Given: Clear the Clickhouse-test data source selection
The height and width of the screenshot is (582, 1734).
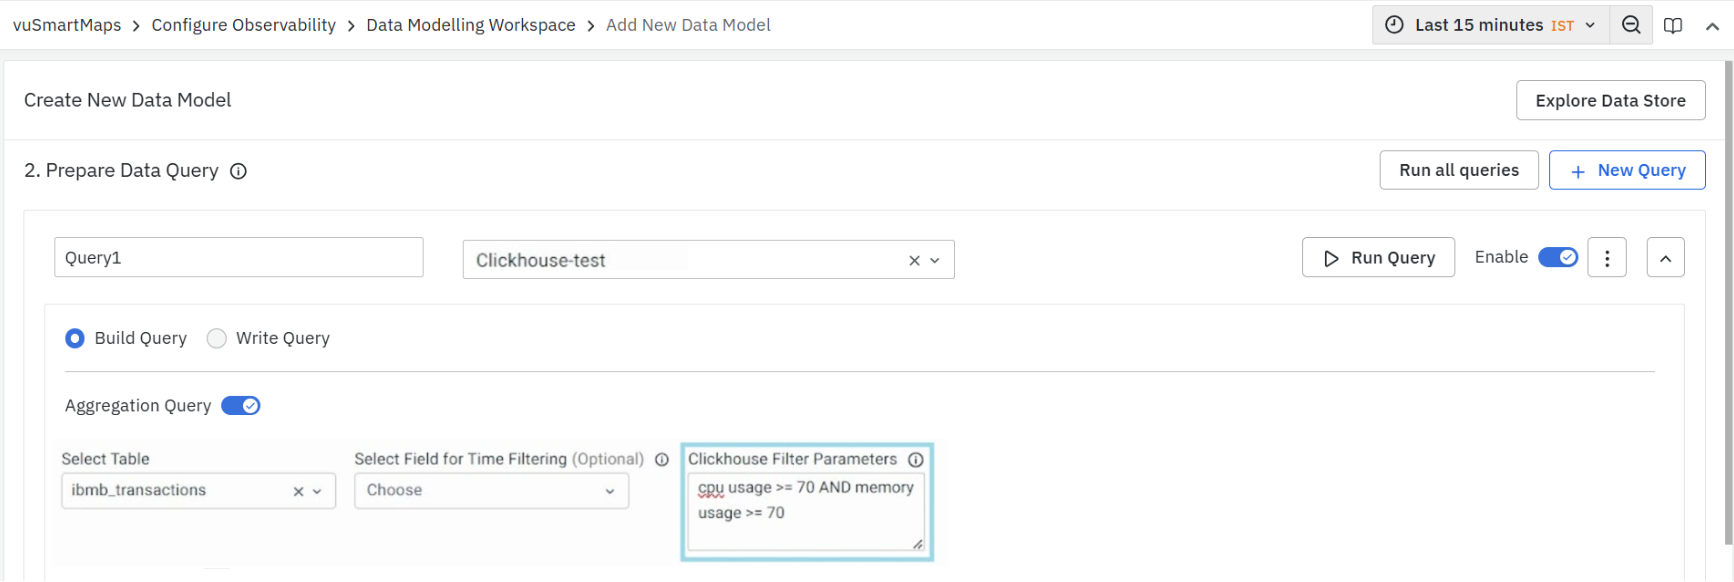Looking at the screenshot, I should click(914, 261).
